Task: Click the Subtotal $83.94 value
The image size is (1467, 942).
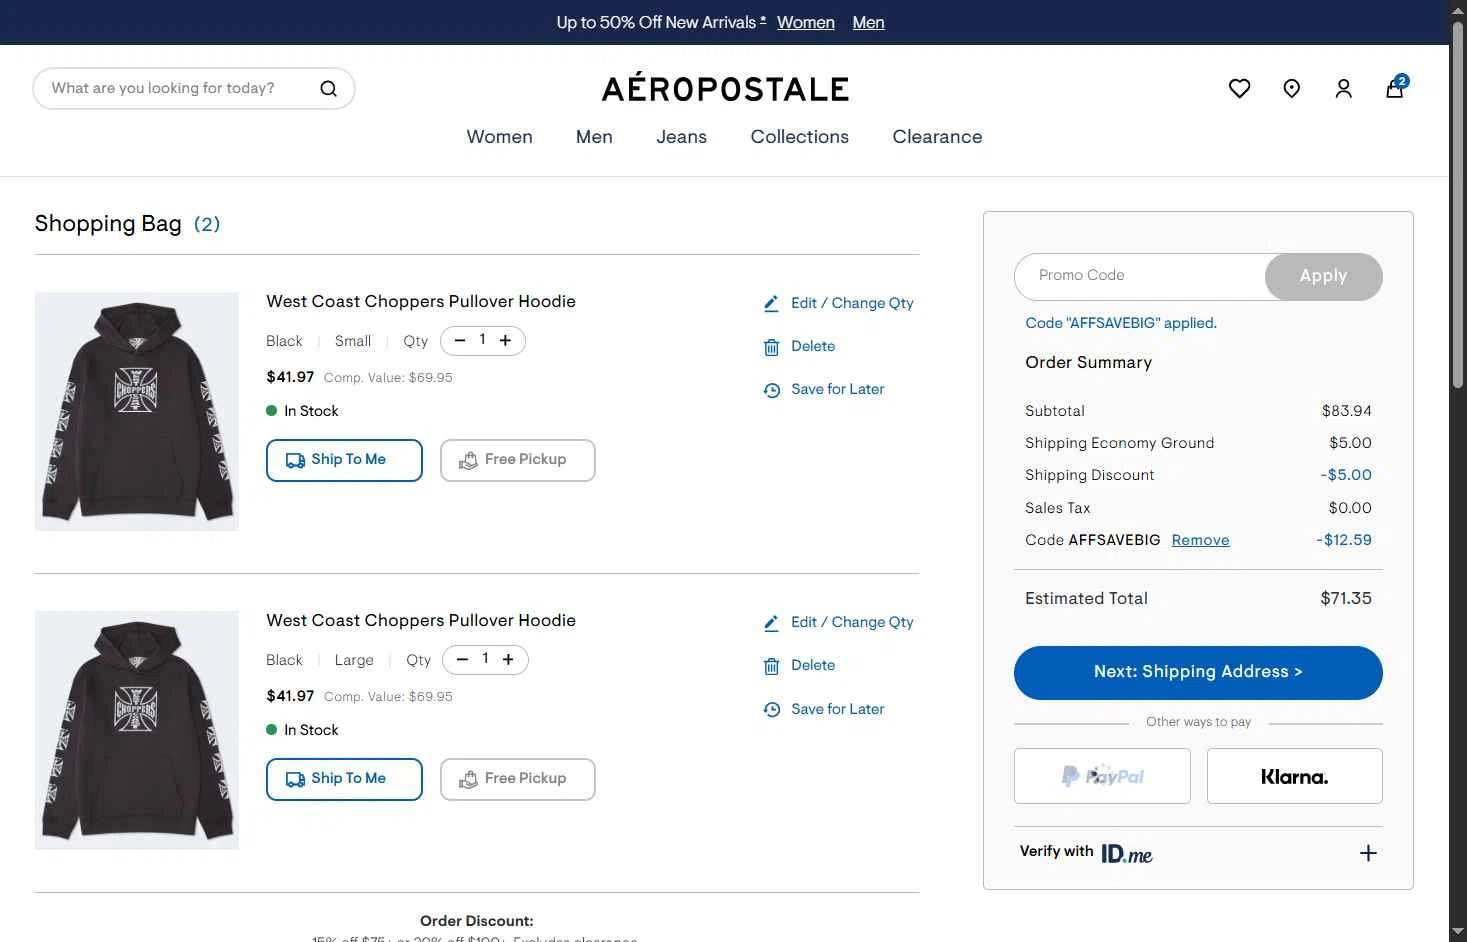Action: coord(1346,411)
